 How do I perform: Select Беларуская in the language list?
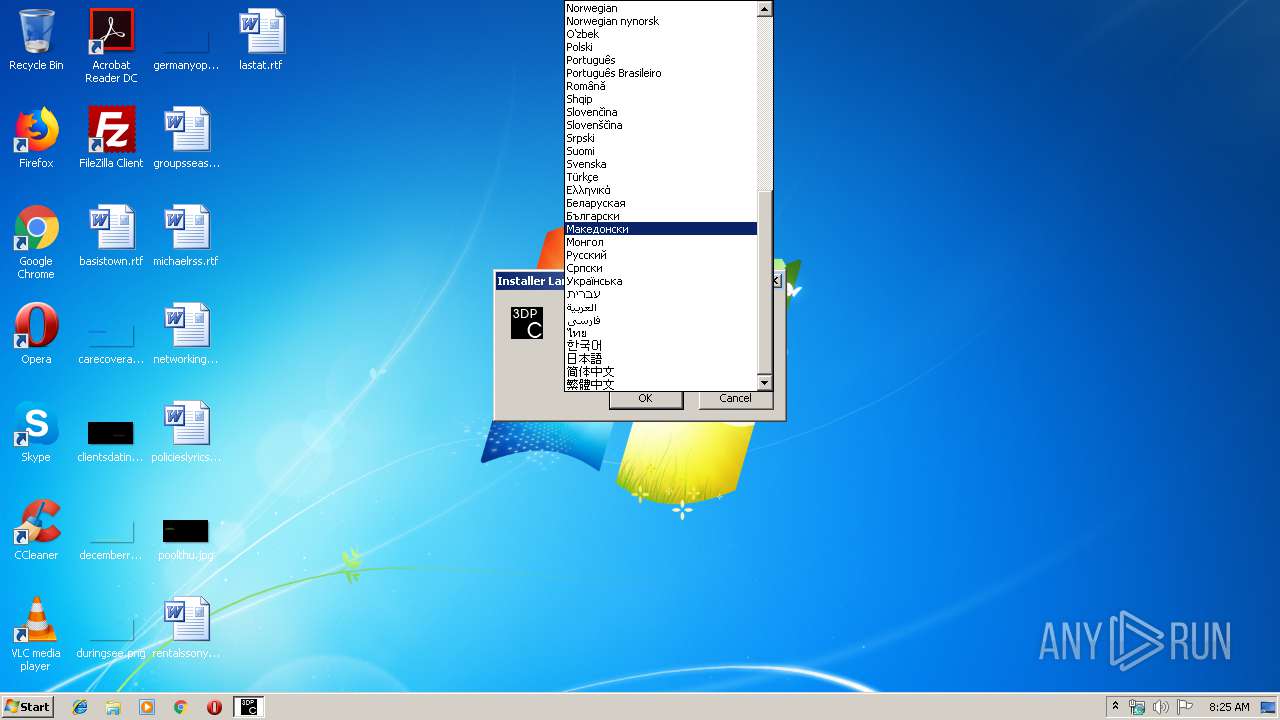661,203
